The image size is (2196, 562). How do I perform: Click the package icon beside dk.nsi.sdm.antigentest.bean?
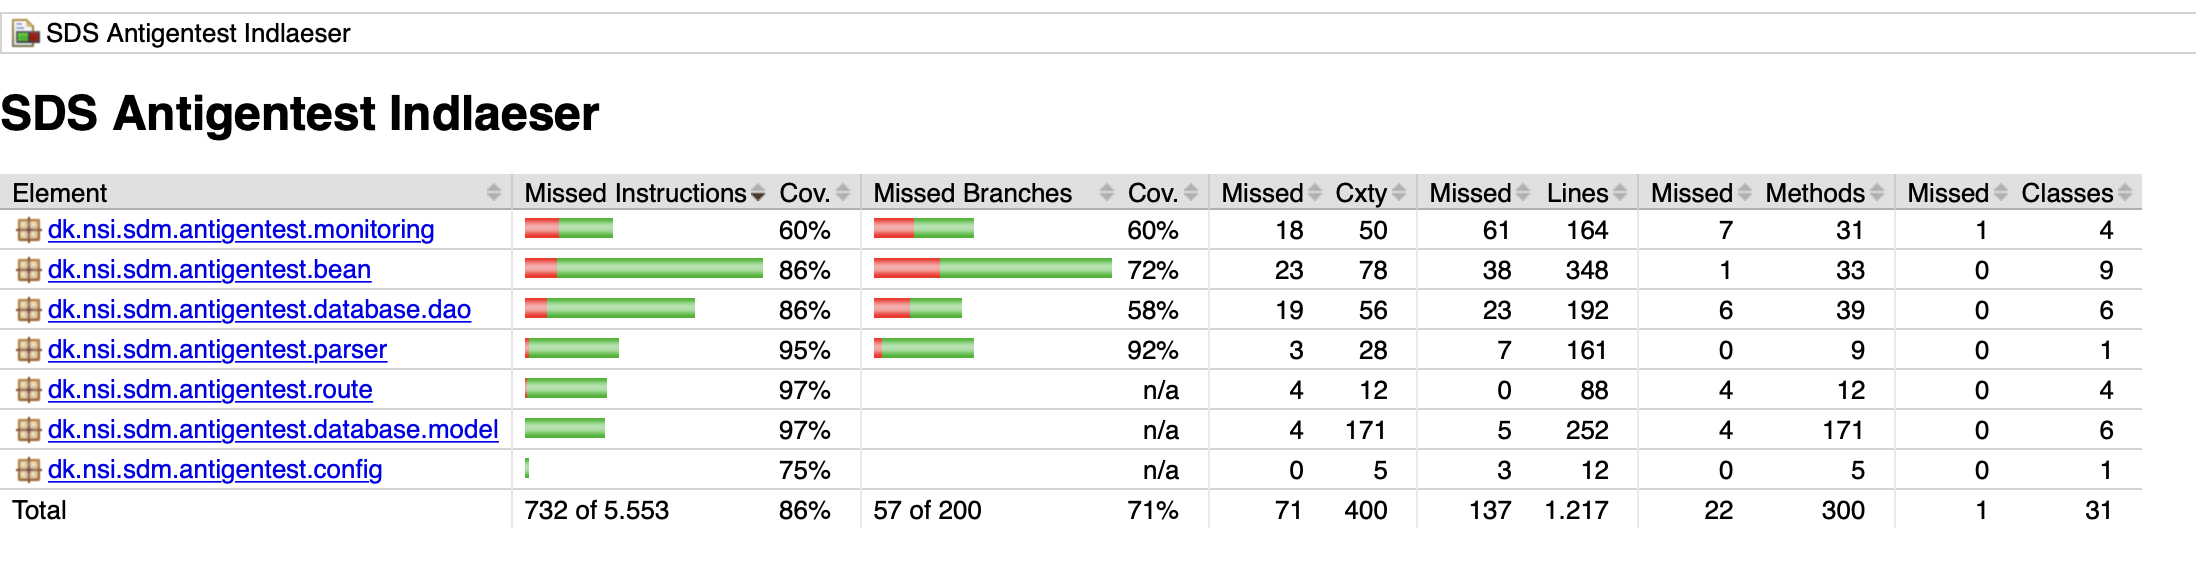coord(28,270)
